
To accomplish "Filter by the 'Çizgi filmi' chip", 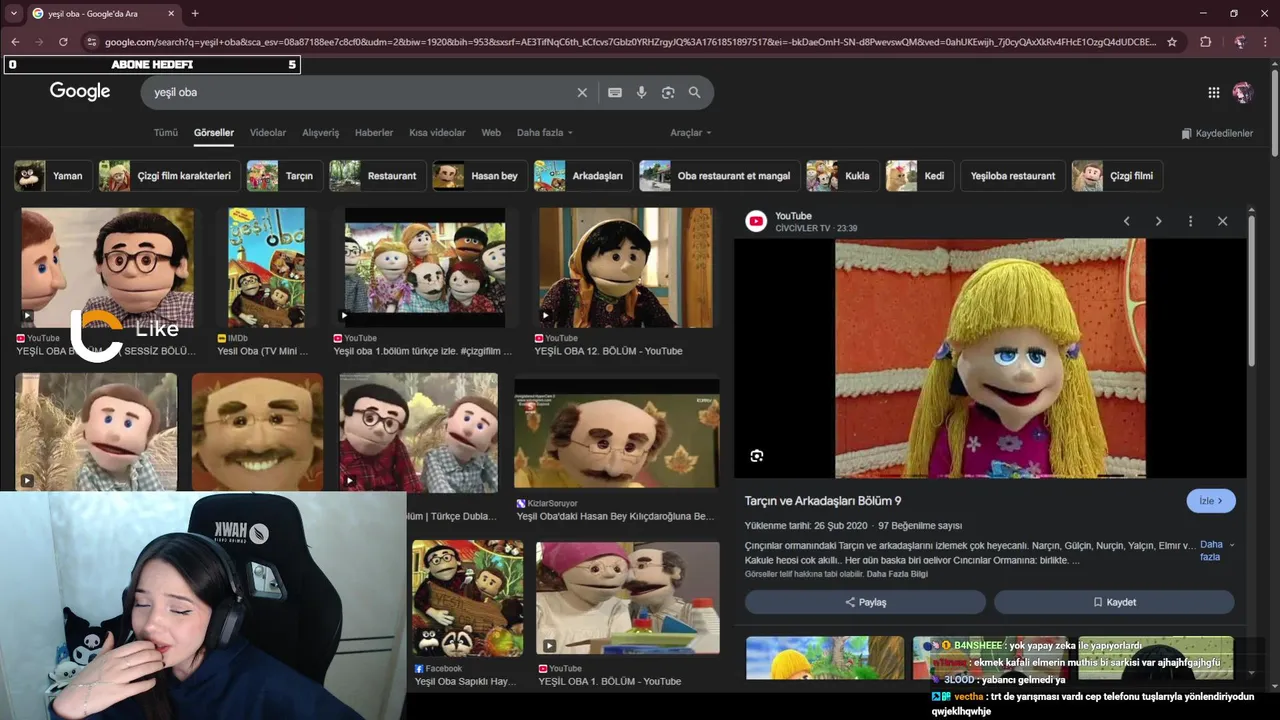I will pos(1116,176).
